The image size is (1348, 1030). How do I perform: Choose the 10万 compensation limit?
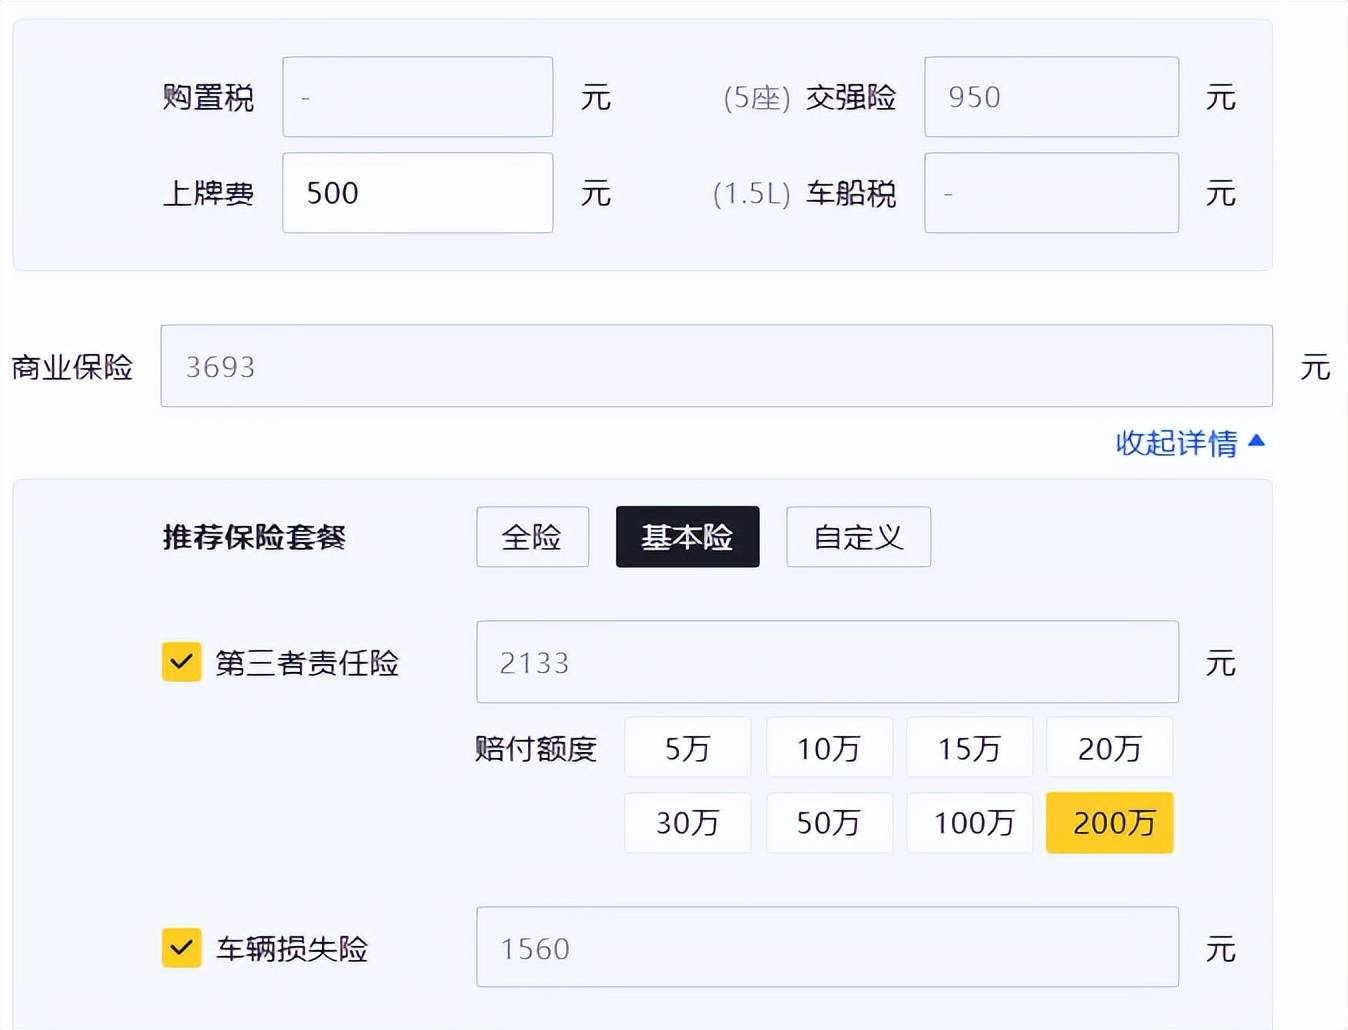pyautogui.click(x=828, y=747)
